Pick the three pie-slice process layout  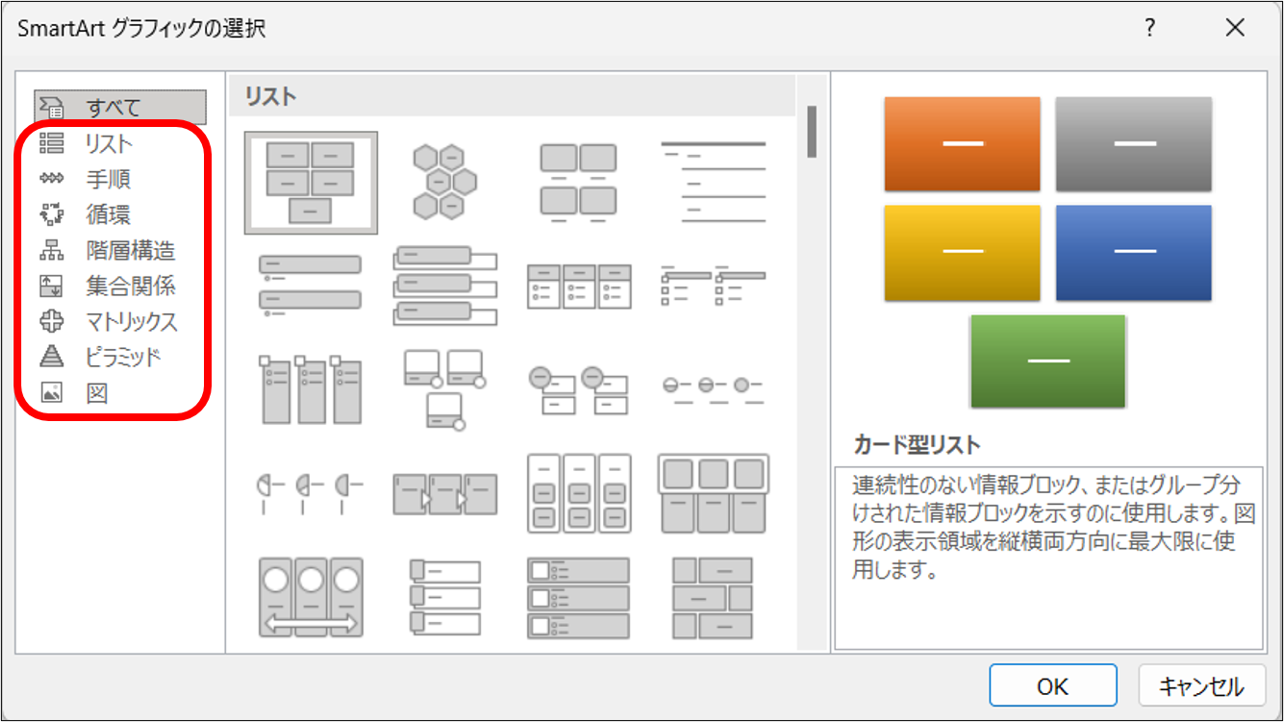coord(311,493)
